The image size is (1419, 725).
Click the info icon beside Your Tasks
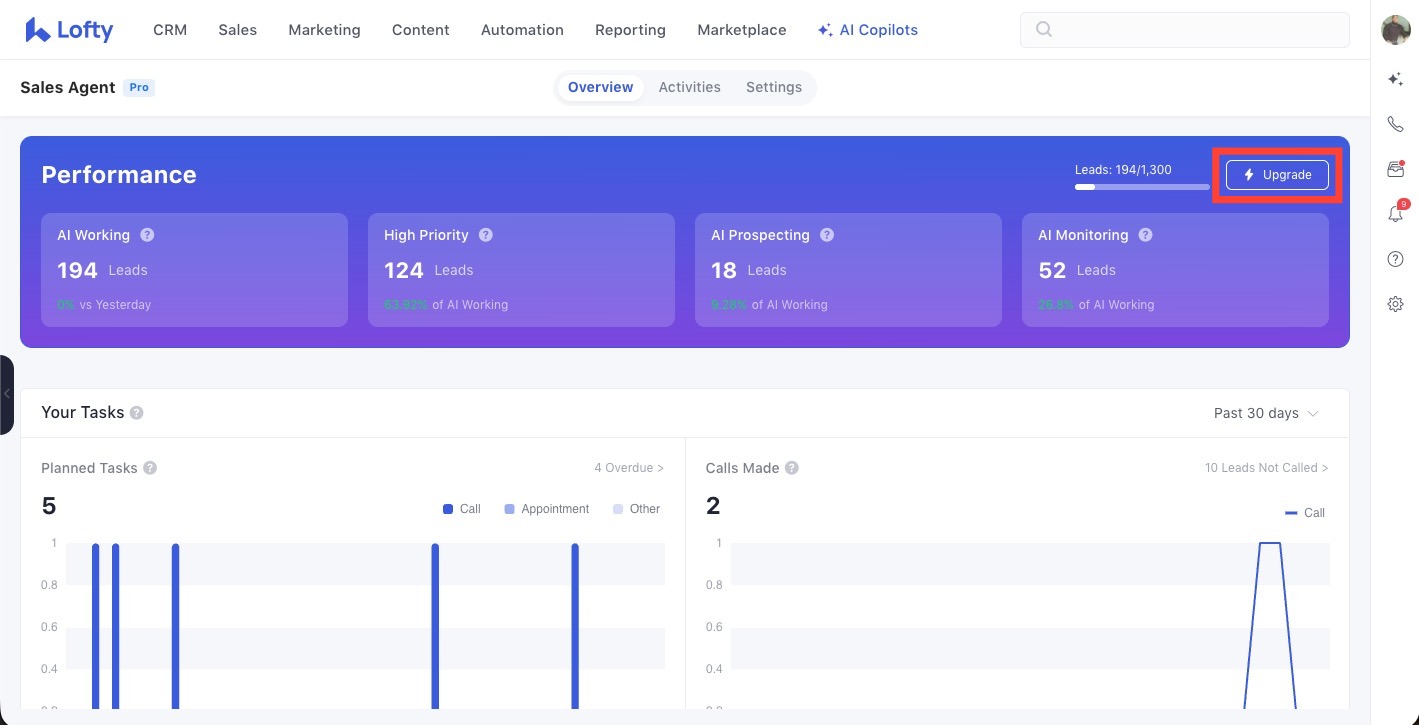[x=137, y=413]
